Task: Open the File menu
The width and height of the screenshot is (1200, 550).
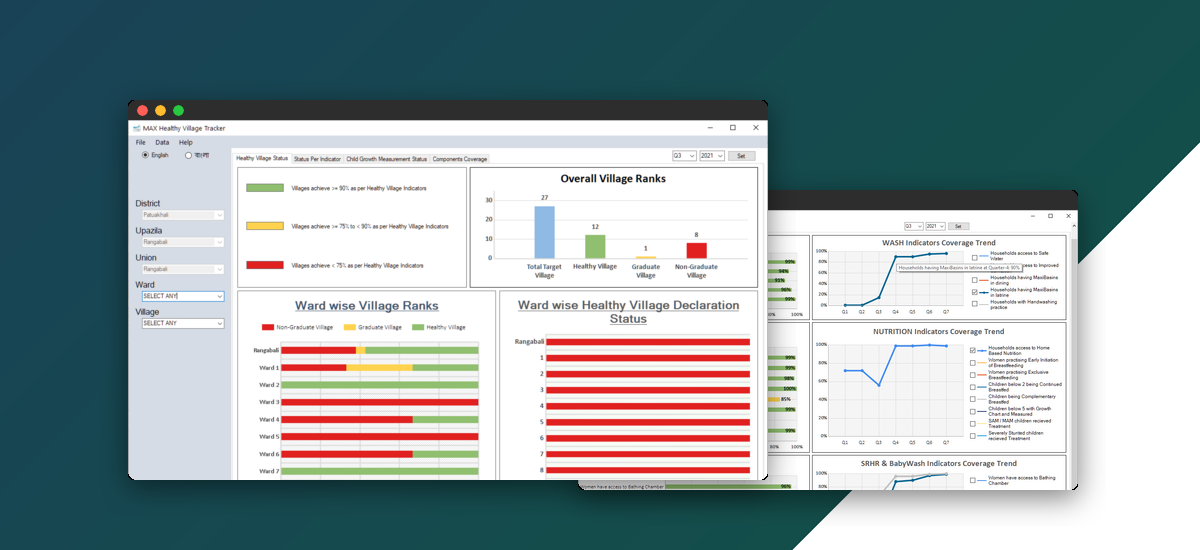Action: point(141,142)
